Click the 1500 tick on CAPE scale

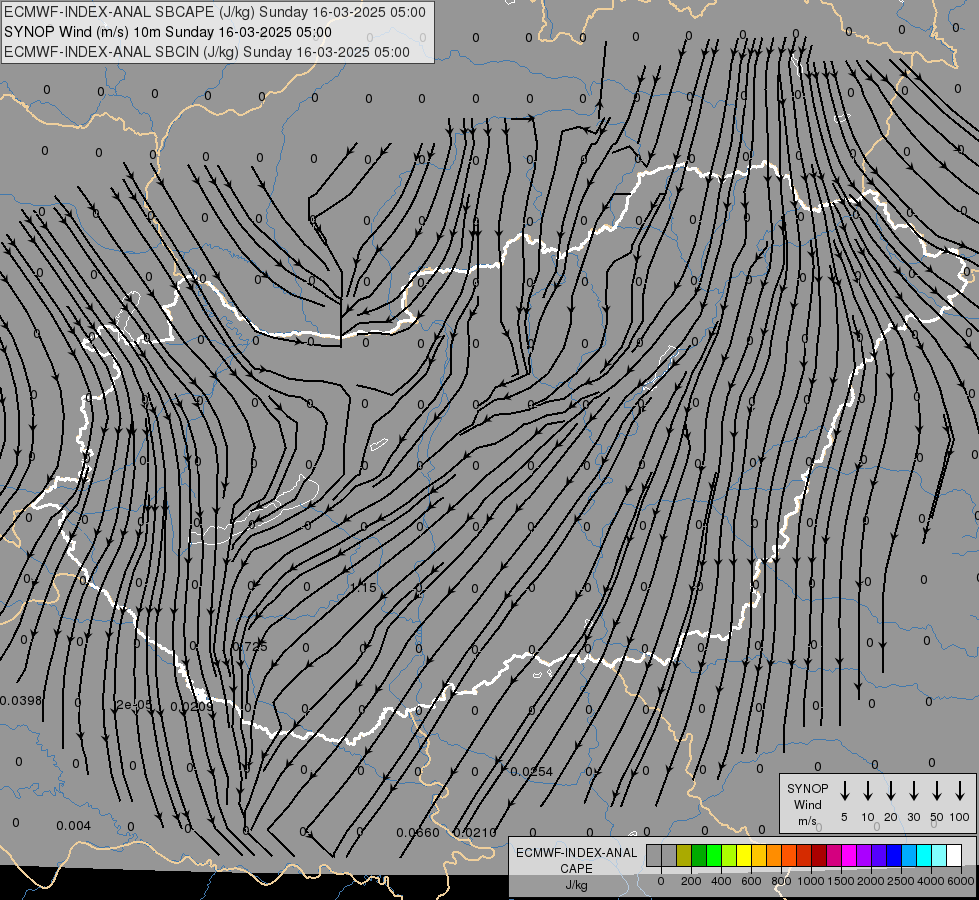click(x=841, y=881)
